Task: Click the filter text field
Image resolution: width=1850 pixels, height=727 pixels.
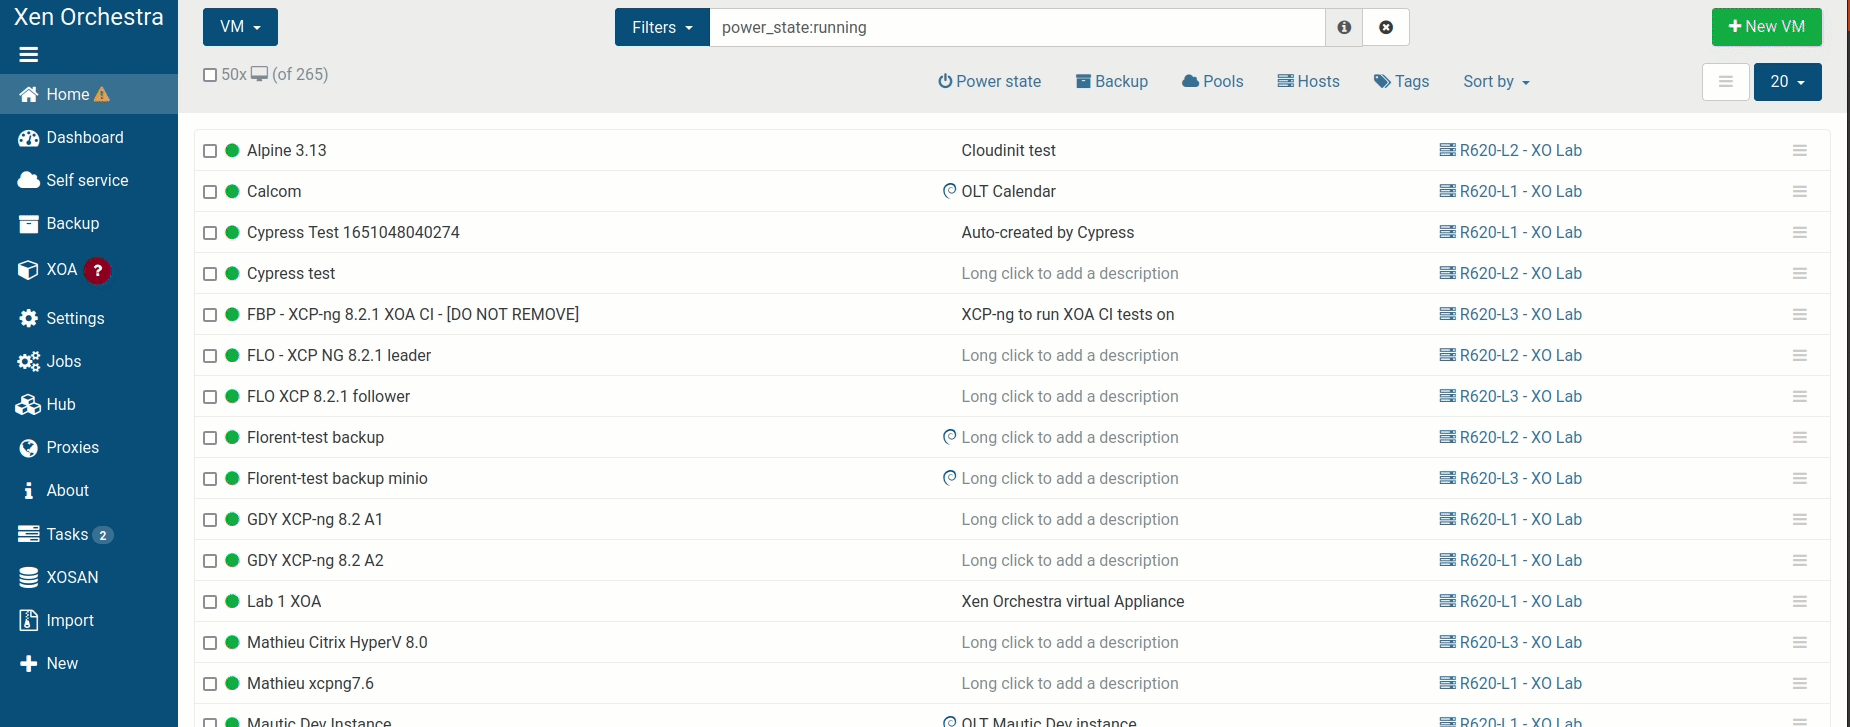Action: point(1017,27)
